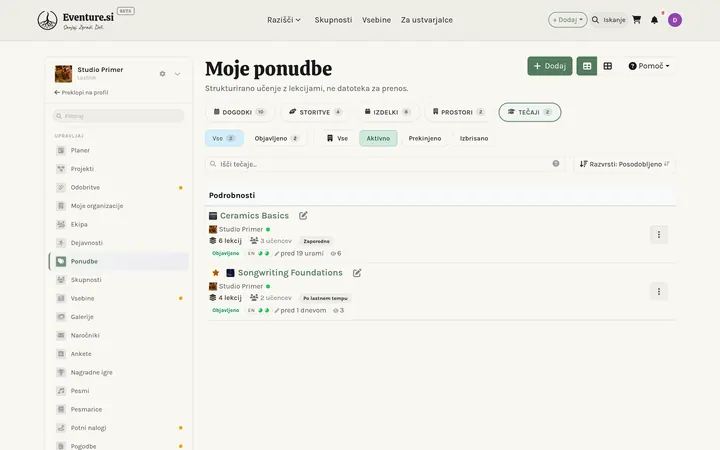Open notifications bell
The height and width of the screenshot is (450, 720).
[654, 20]
